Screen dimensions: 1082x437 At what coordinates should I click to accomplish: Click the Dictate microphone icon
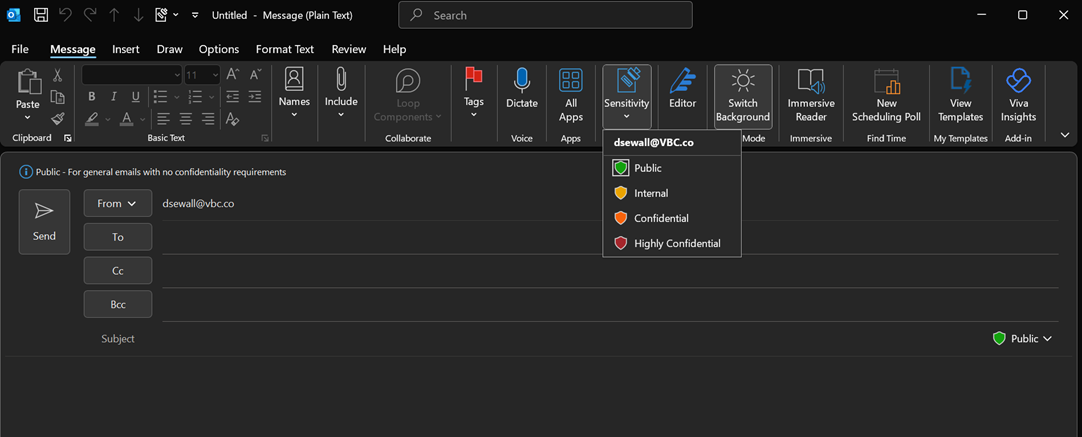coord(521,82)
